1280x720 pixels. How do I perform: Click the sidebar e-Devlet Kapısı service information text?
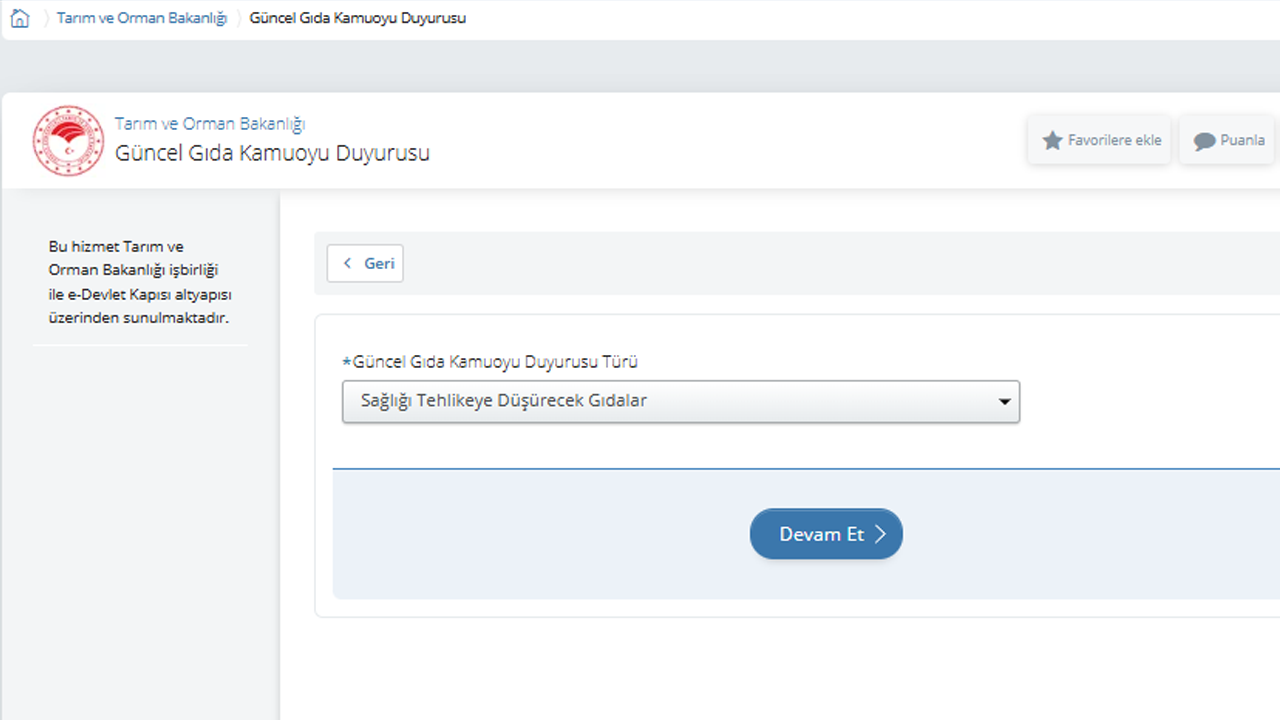point(140,282)
